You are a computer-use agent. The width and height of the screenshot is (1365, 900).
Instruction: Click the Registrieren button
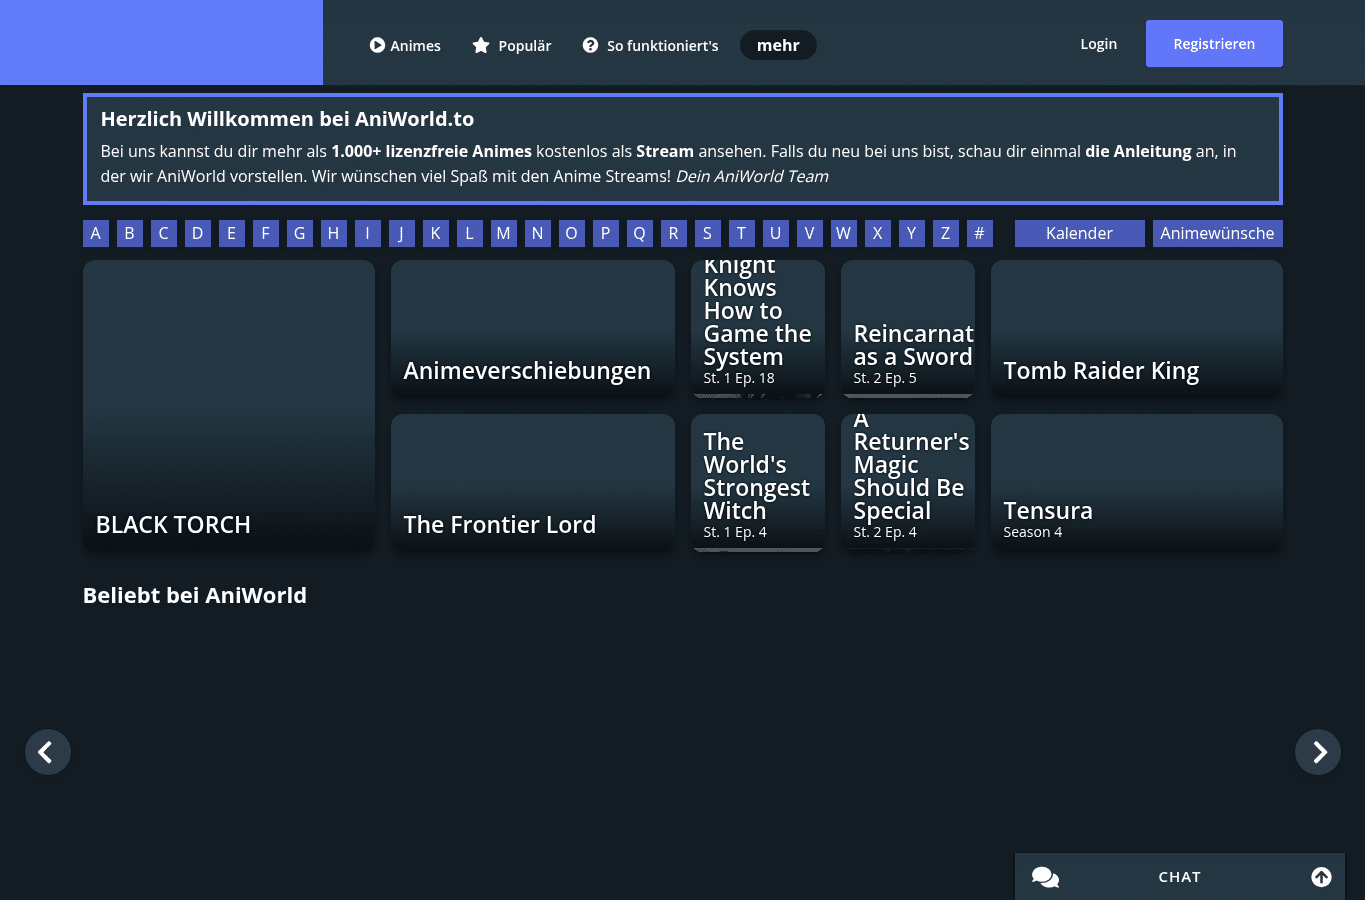pos(1214,44)
